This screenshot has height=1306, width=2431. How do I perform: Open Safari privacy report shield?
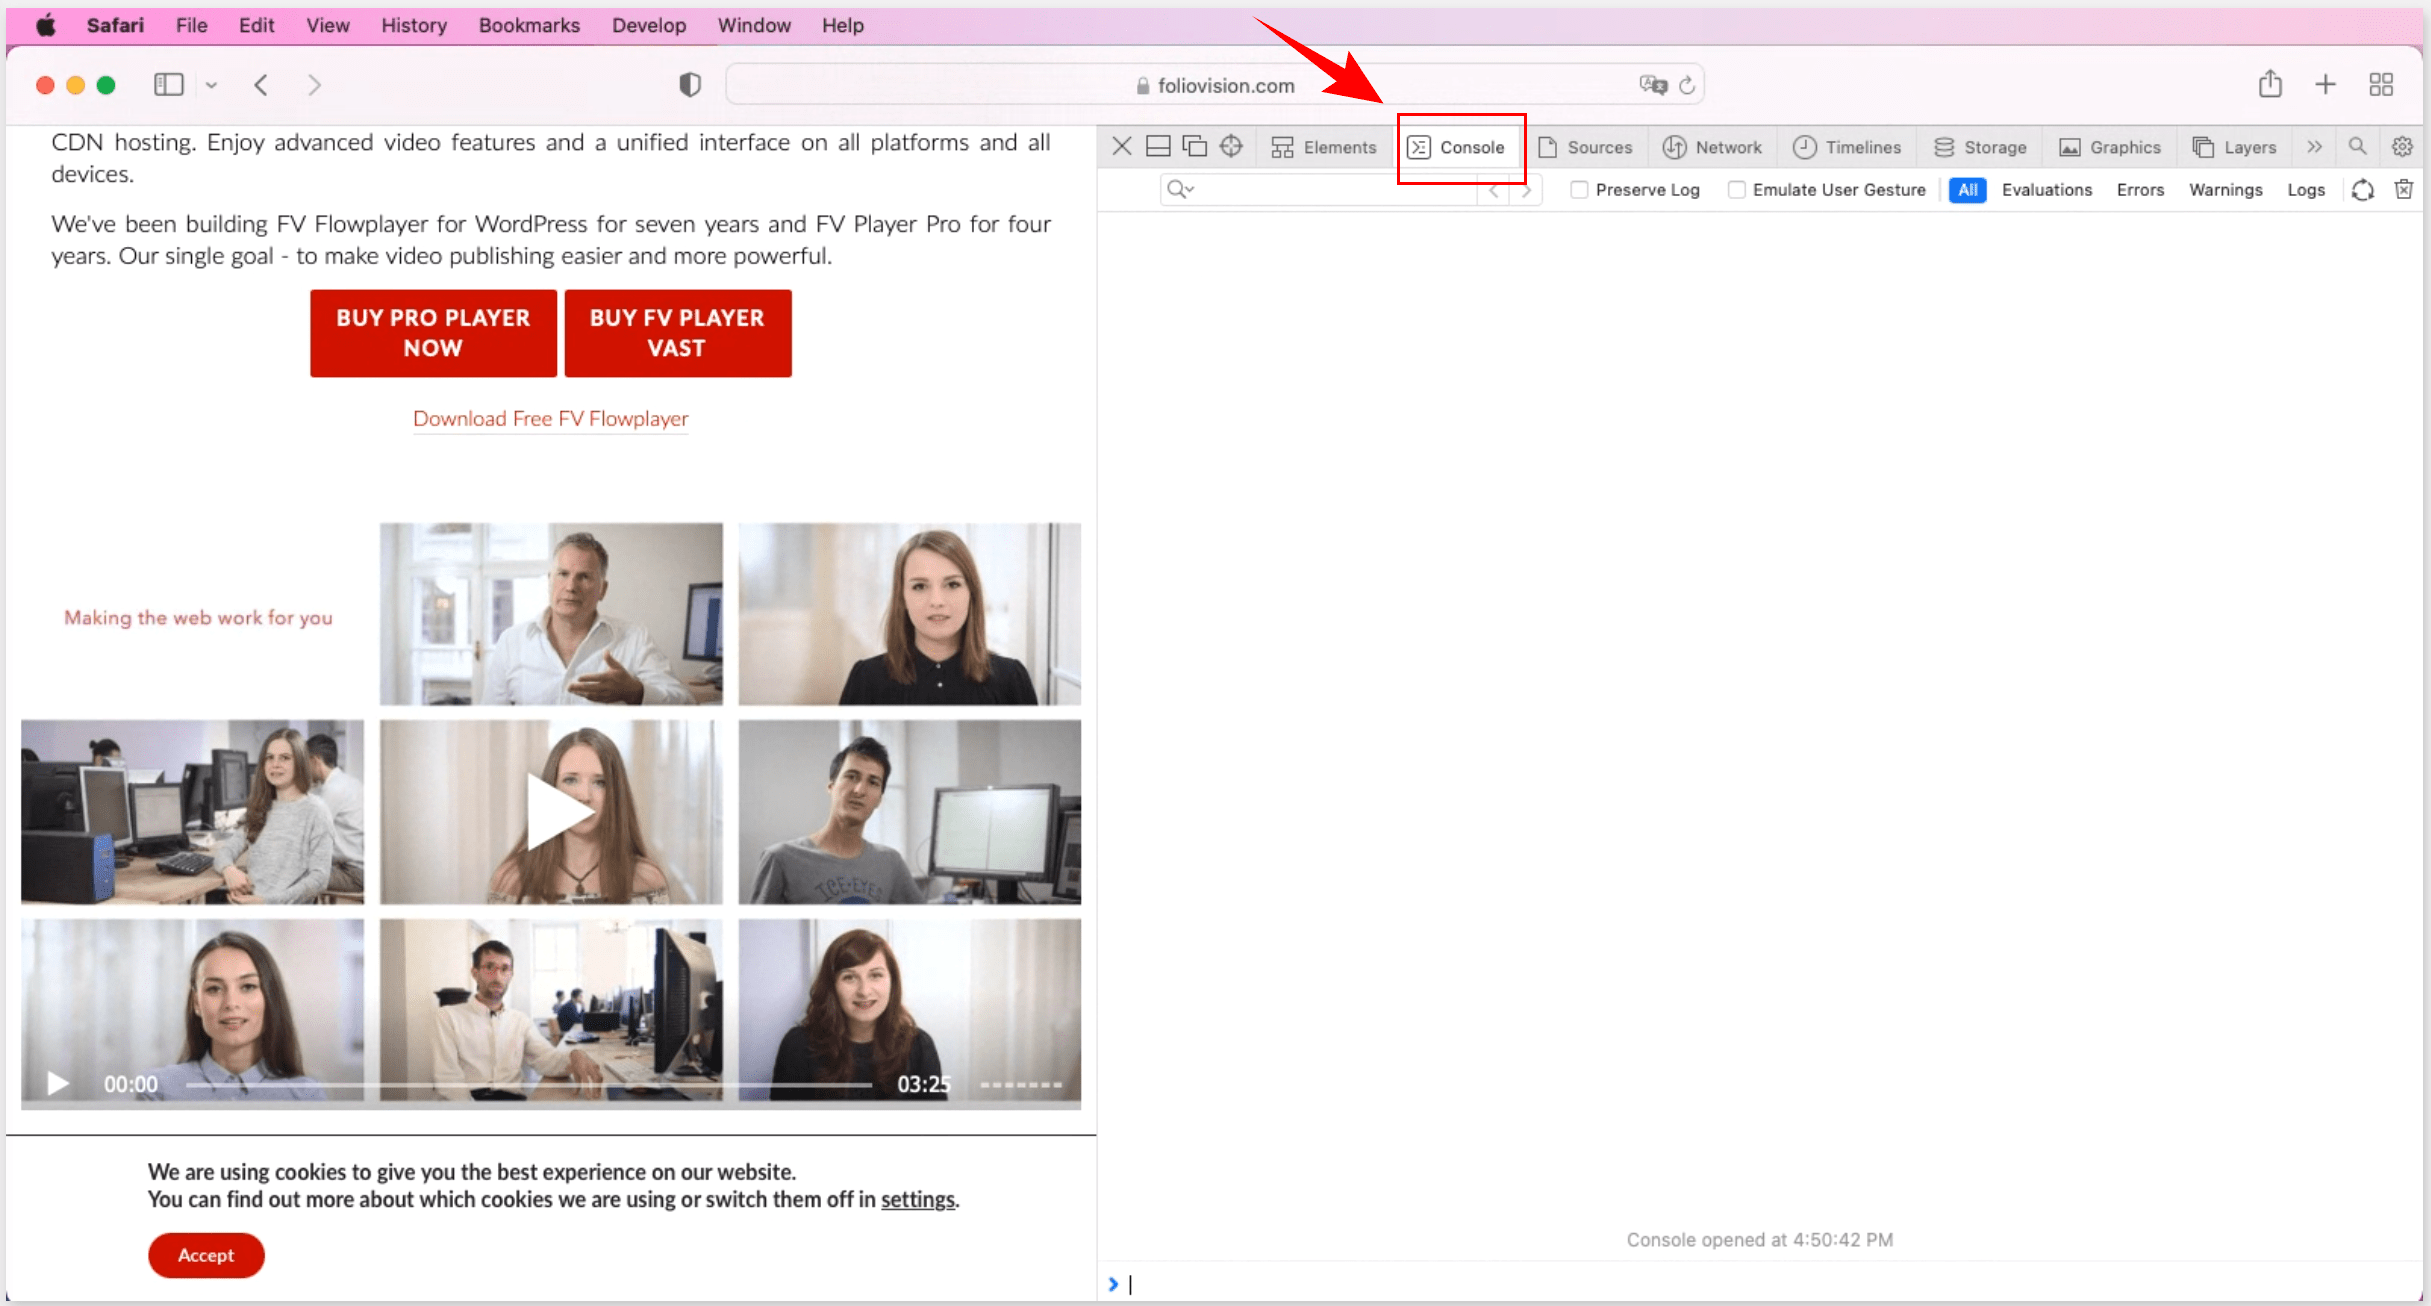[690, 85]
